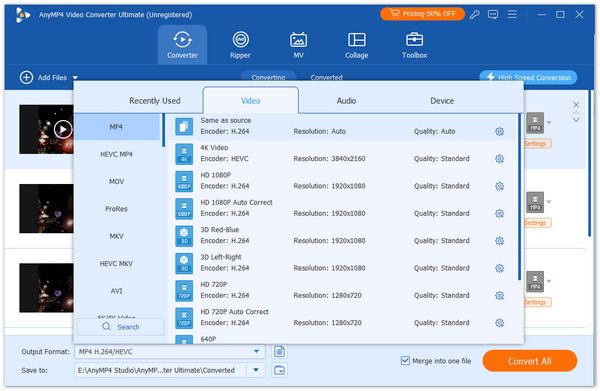The width and height of the screenshot is (600, 391).
Task: Select HEVC MP4 in the format list
Action: pyautogui.click(x=117, y=154)
